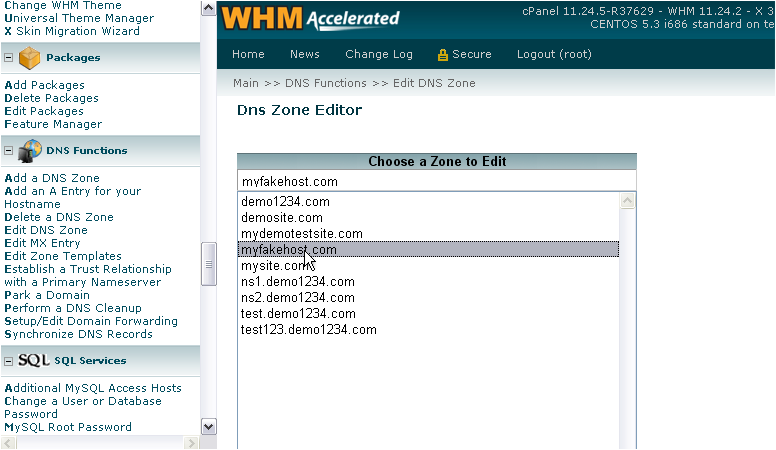Click sidebar scroll up arrow
The height and width of the screenshot is (450, 776).
208,8
